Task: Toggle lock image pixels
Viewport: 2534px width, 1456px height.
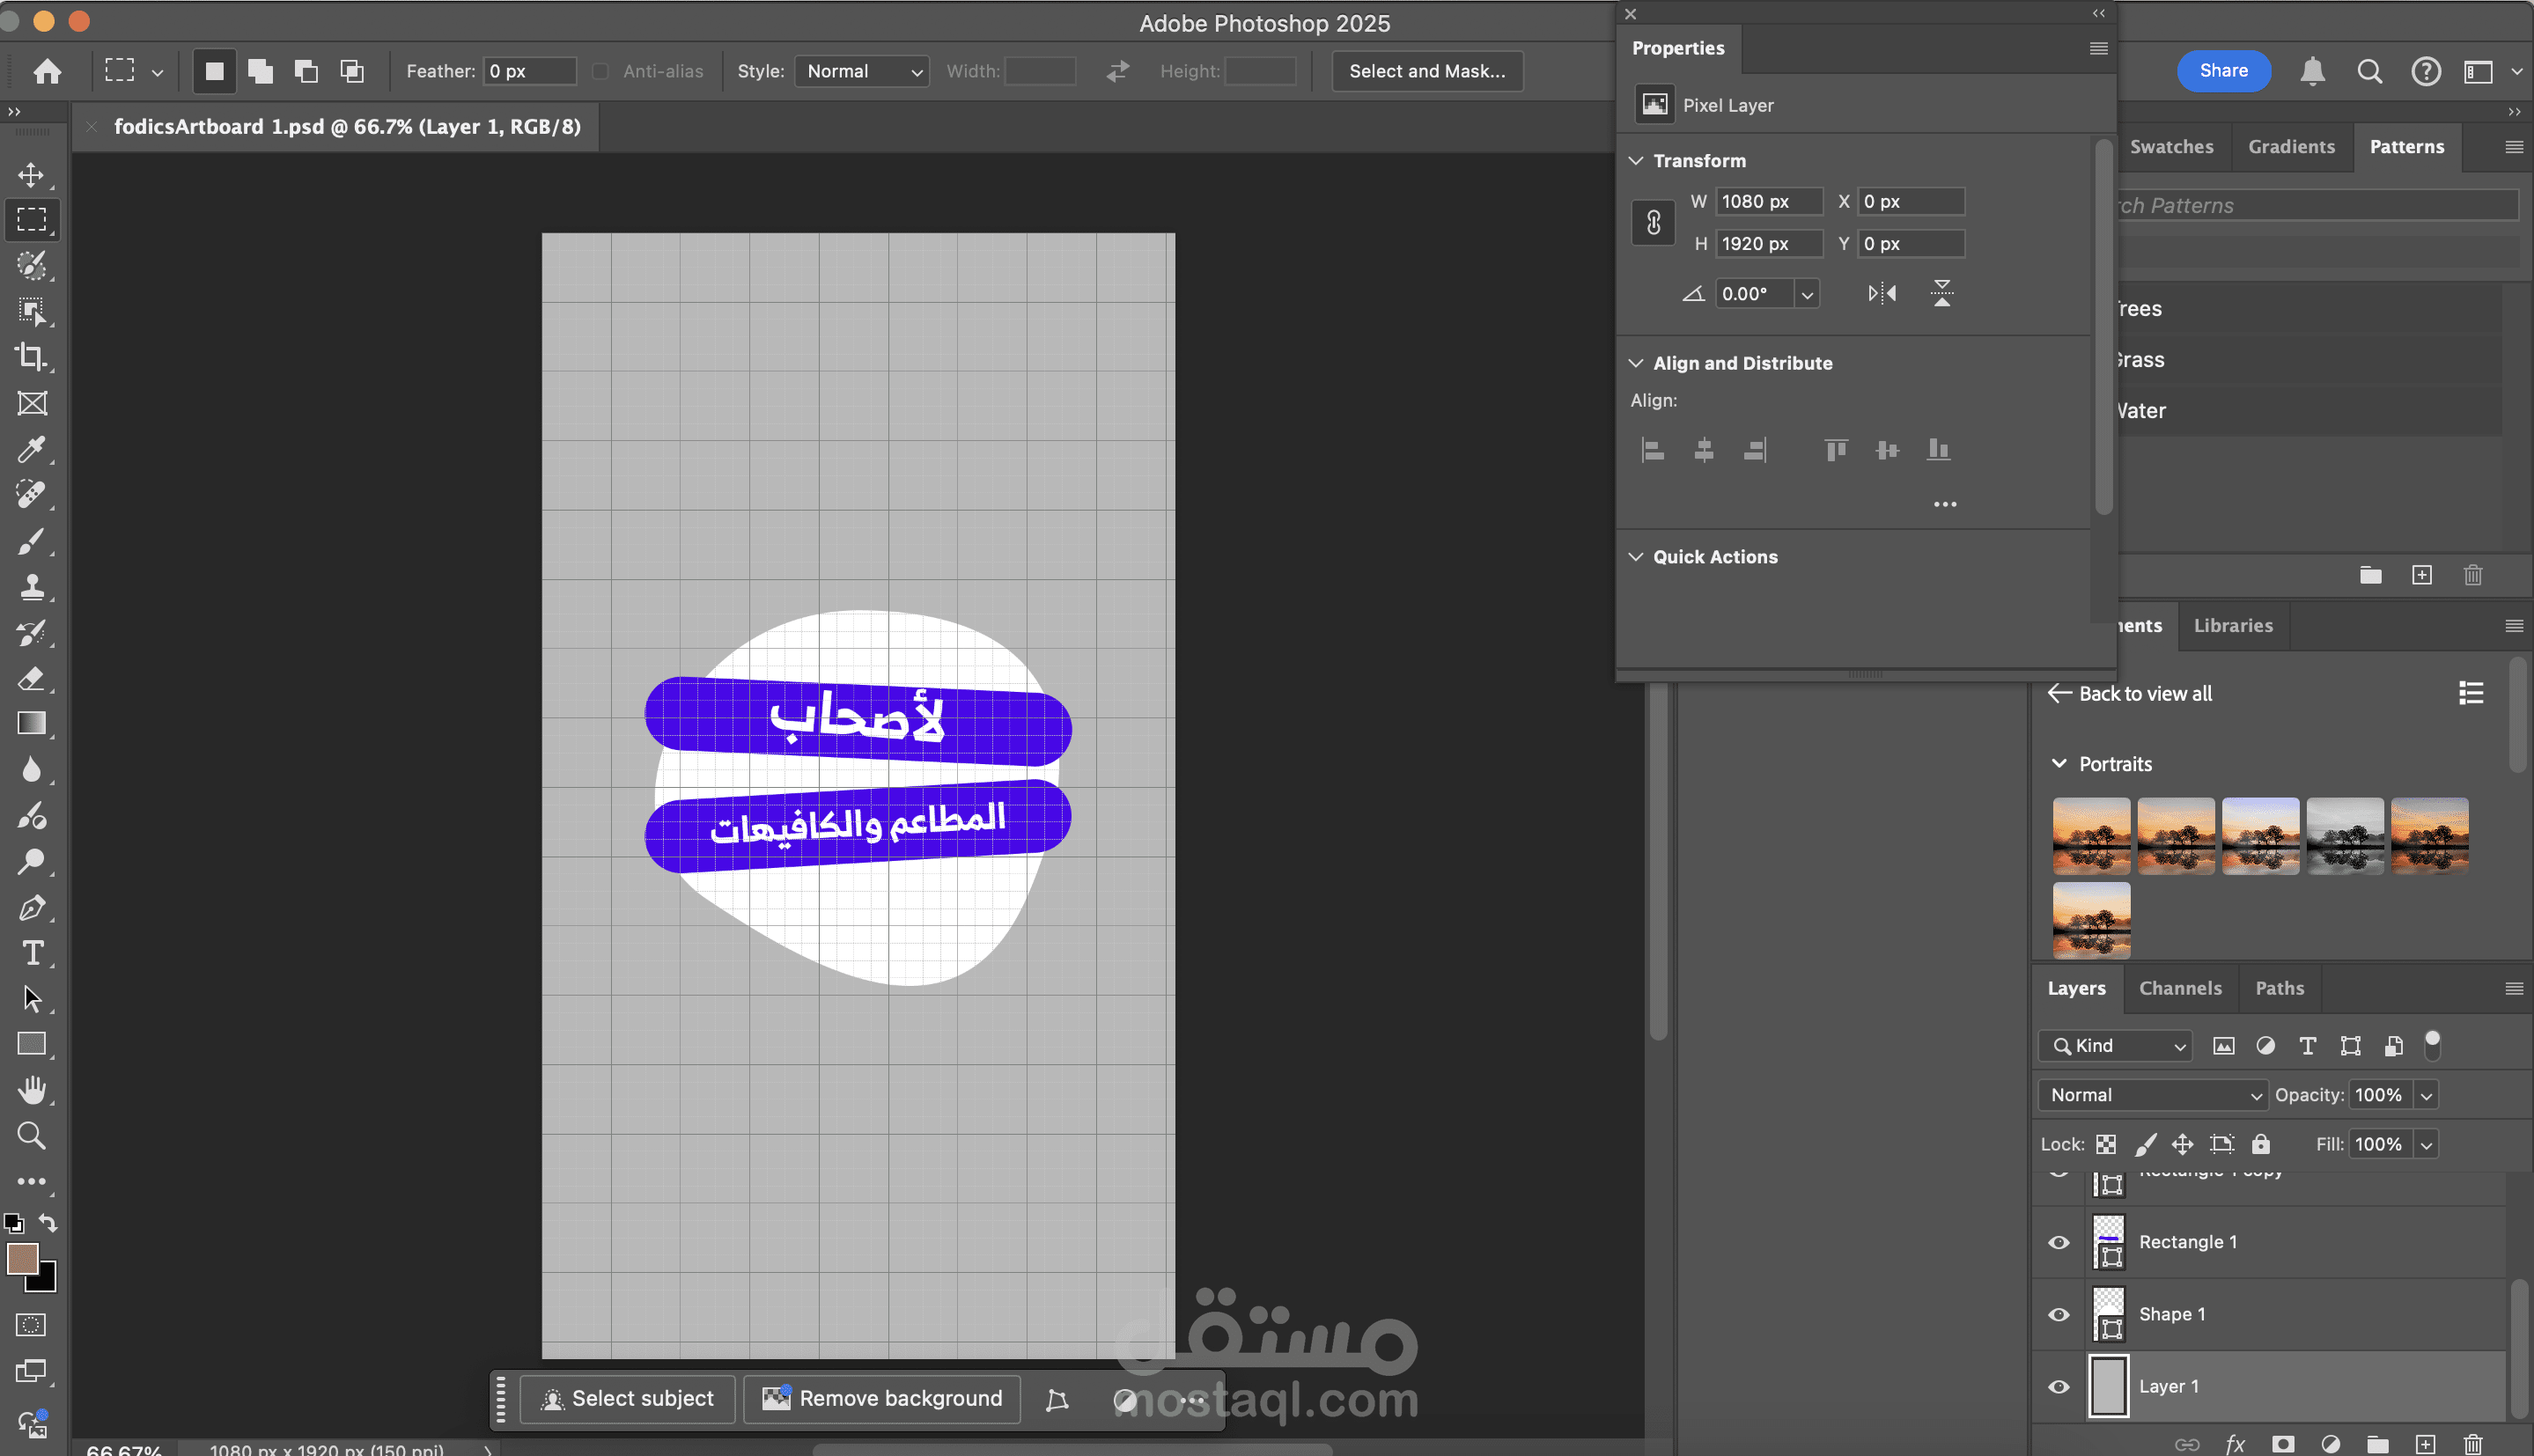Action: 2145,1144
